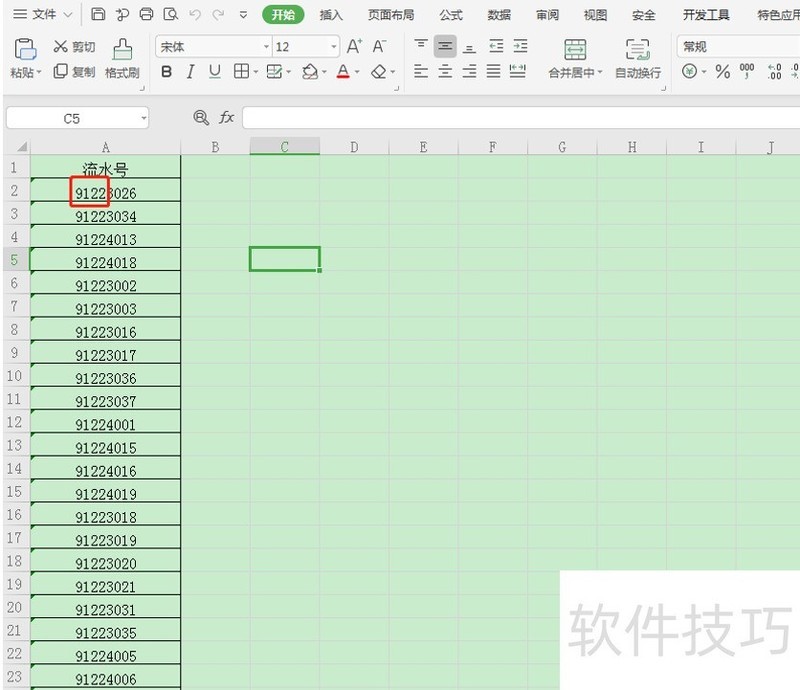
Task: Switch to the 插入 ribbon tab
Action: click(331, 14)
